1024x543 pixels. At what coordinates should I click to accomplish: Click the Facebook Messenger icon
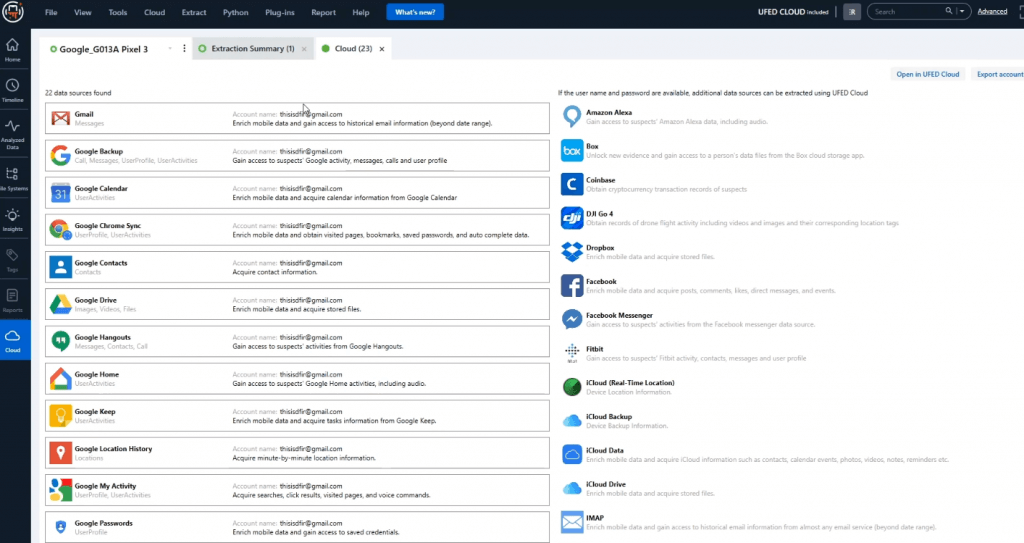(x=572, y=319)
